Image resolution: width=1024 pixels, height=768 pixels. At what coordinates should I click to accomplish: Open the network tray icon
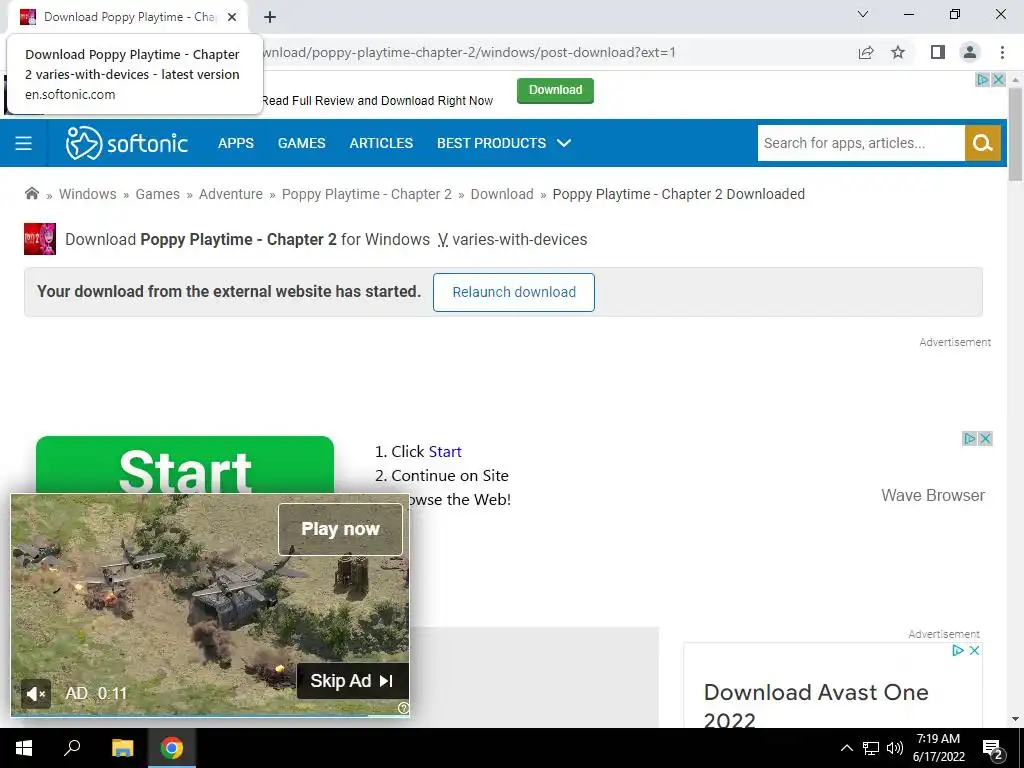pyautogui.click(x=871, y=748)
